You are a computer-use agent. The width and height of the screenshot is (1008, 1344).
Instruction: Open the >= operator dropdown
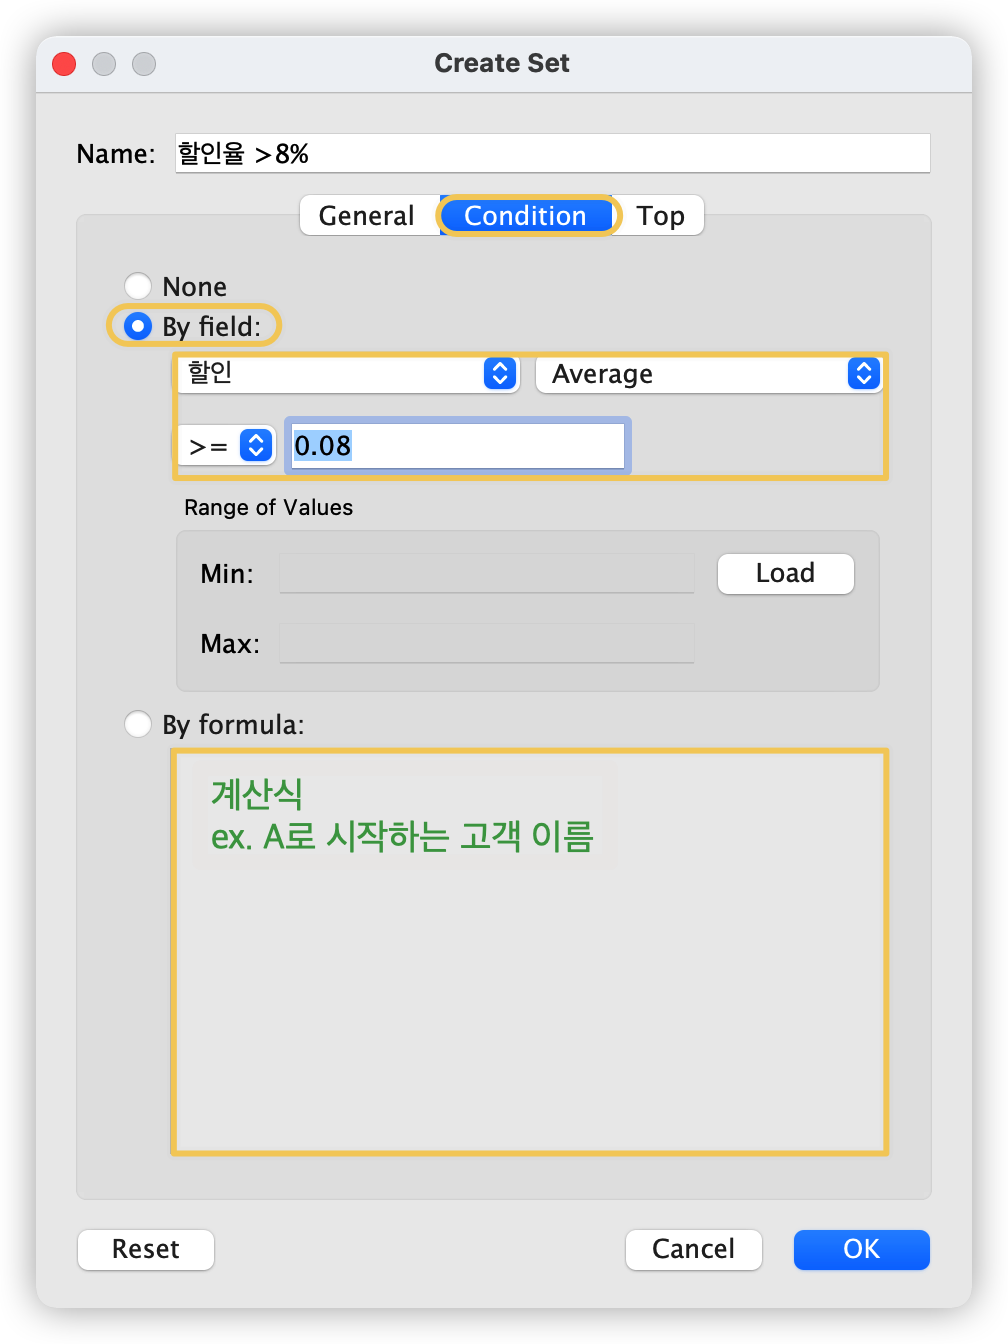[x=227, y=446]
